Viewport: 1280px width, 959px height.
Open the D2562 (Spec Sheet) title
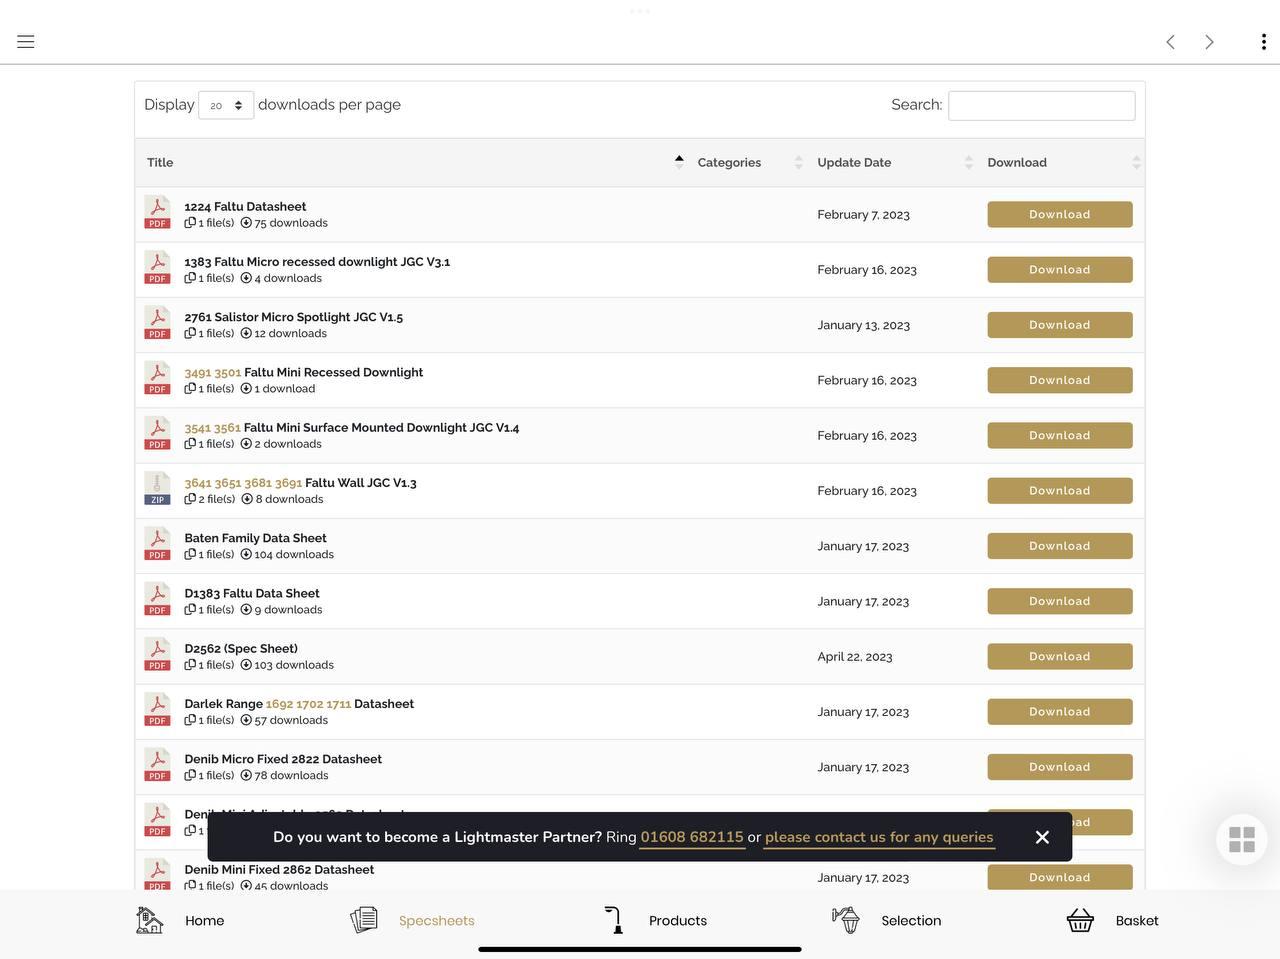(241, 648)
